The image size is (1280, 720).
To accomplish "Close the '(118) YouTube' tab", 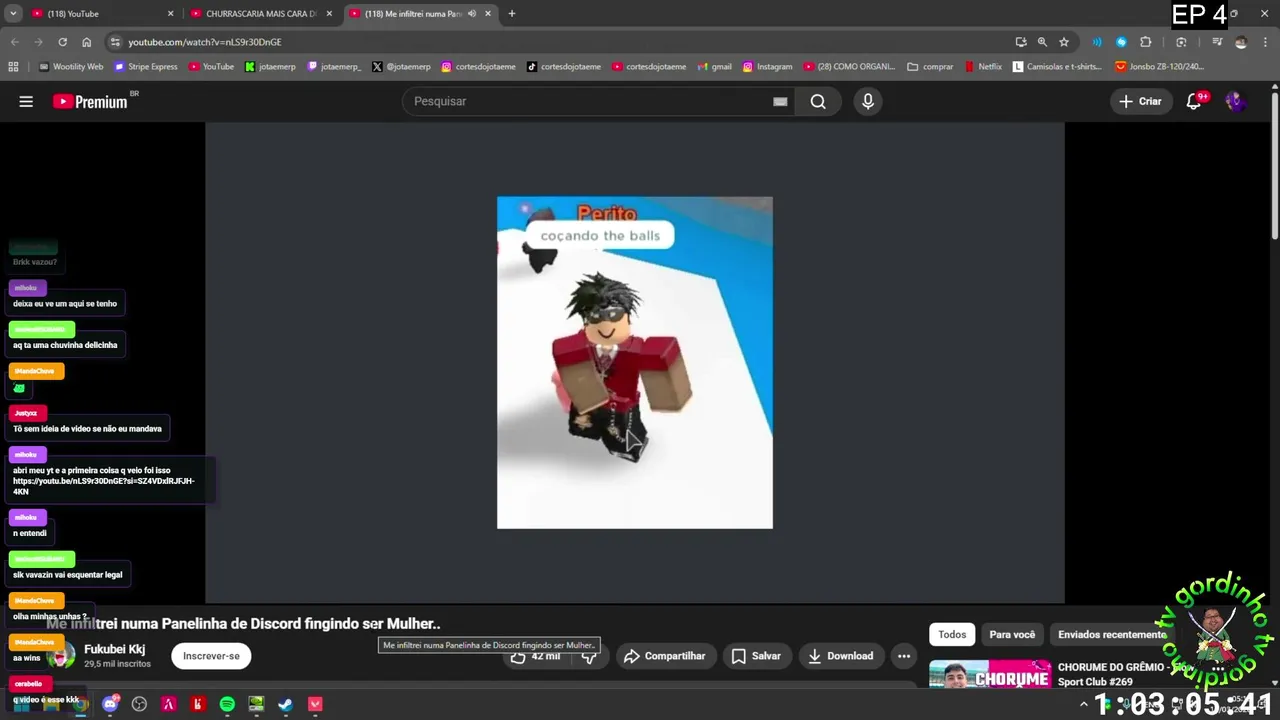I will (x=170, y=14).
